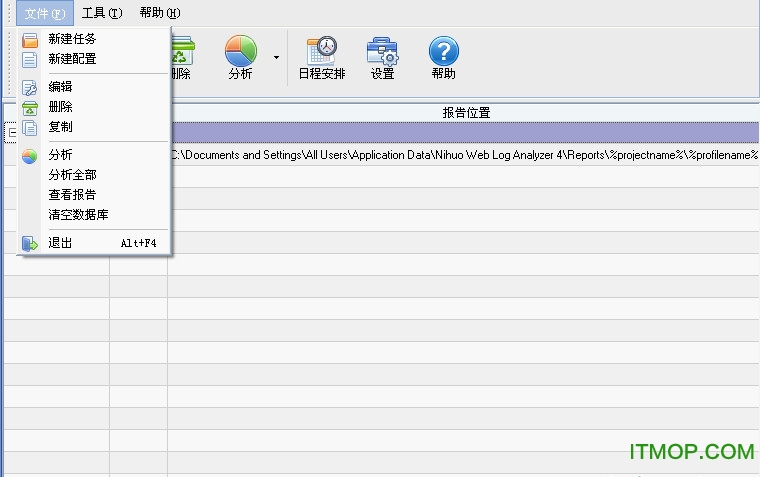Close the open 文件 menu via its title
The height and width of the screenshot is (477, 760).
[44, 13]
